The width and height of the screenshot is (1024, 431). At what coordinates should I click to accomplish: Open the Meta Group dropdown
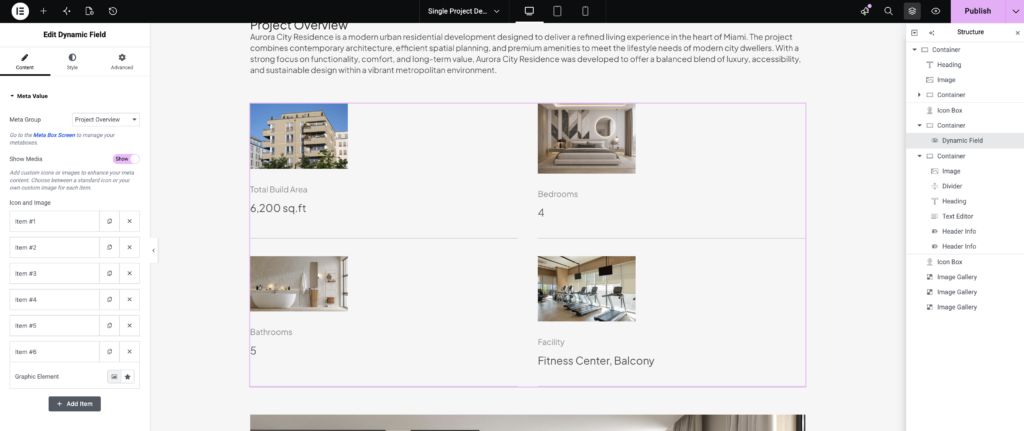[106, 120]
